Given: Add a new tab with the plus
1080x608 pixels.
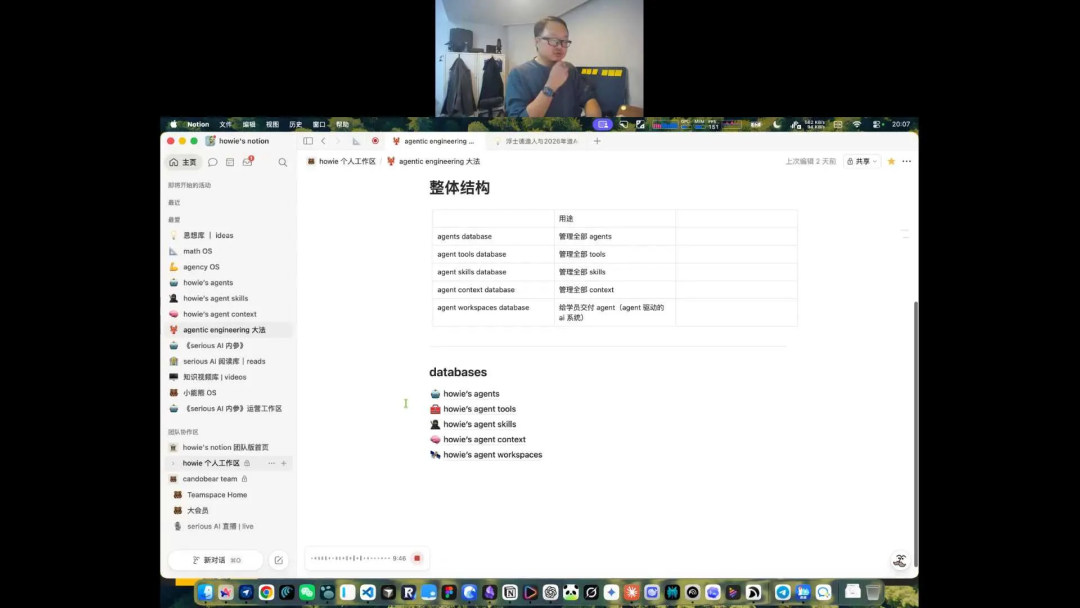Looking at the screenshot, I should [597, 141].
